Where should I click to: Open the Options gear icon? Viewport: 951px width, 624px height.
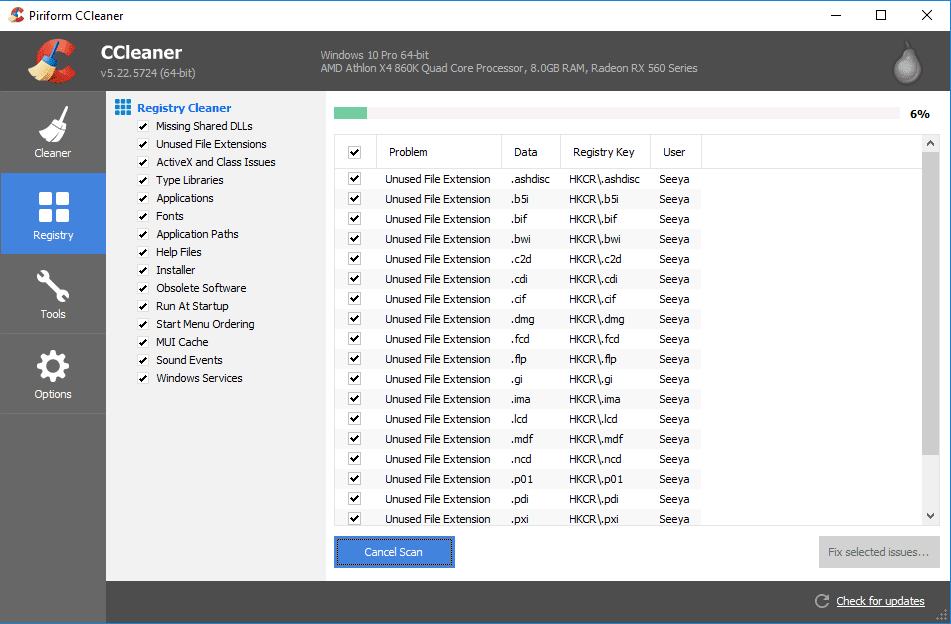coord(53,366)
